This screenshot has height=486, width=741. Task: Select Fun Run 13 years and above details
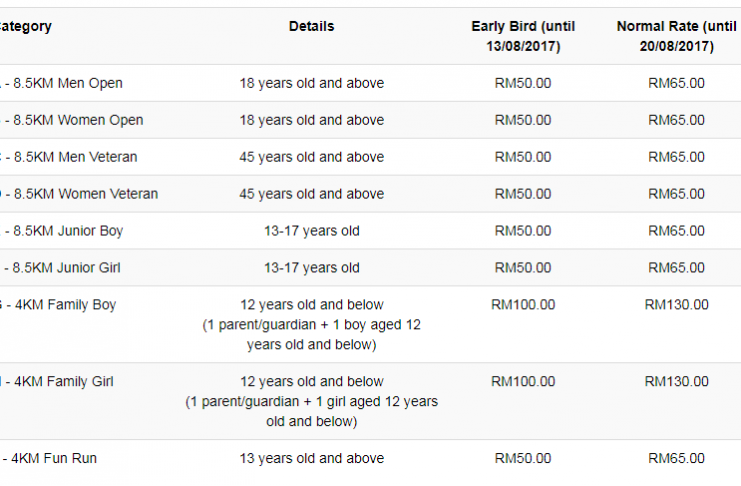tap(311, 458)
